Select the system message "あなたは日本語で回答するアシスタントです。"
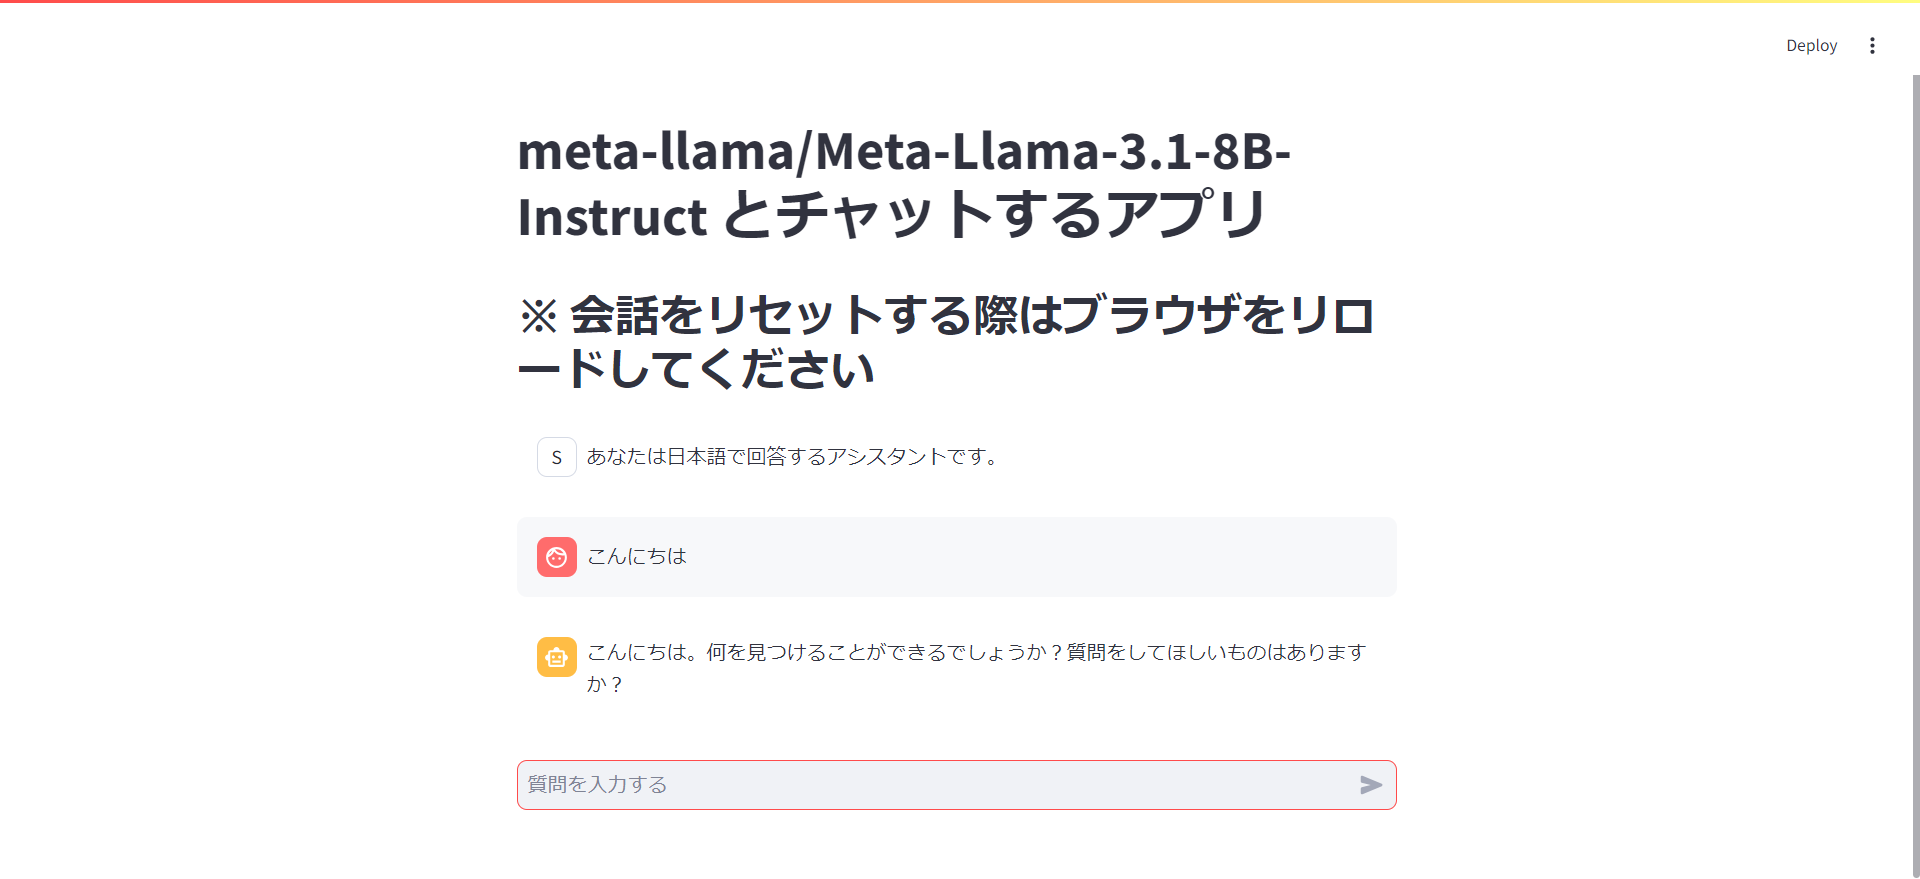This screenshot has height=879, width=1920. [x=791, y=457]
